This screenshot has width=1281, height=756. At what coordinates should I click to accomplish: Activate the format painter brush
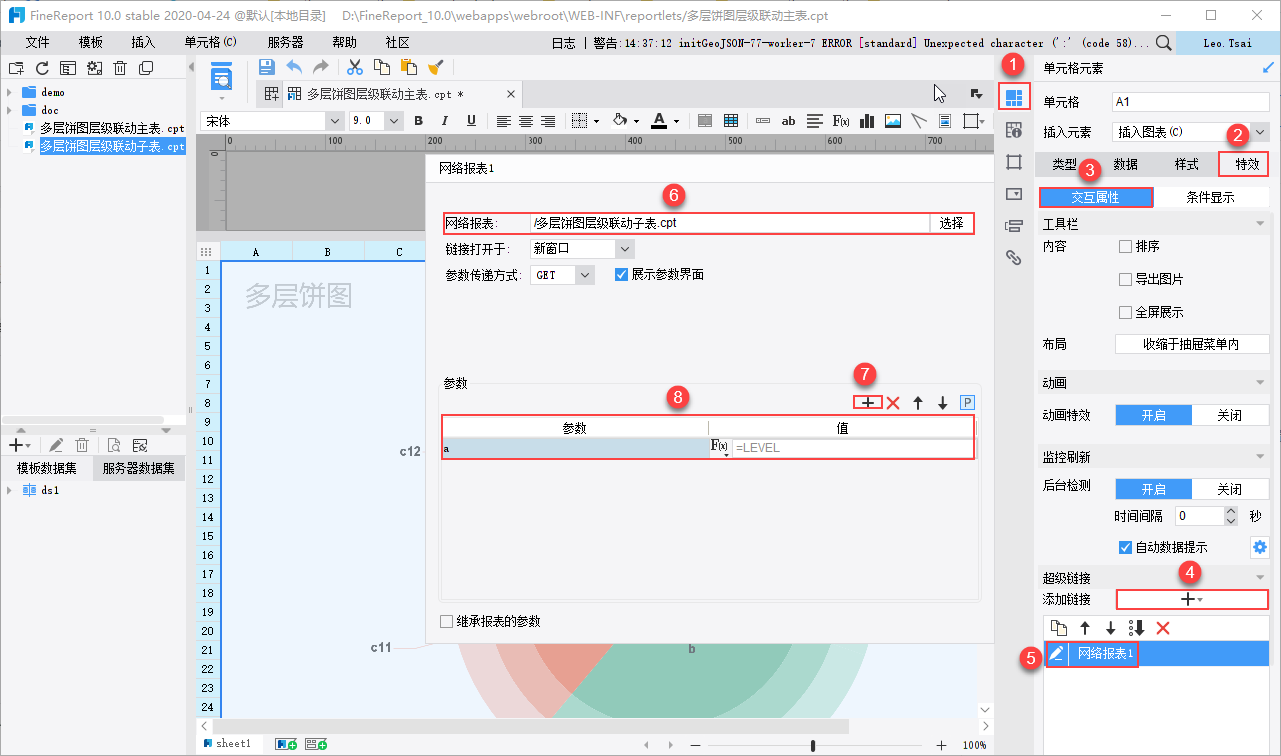[x=435, y=67]
